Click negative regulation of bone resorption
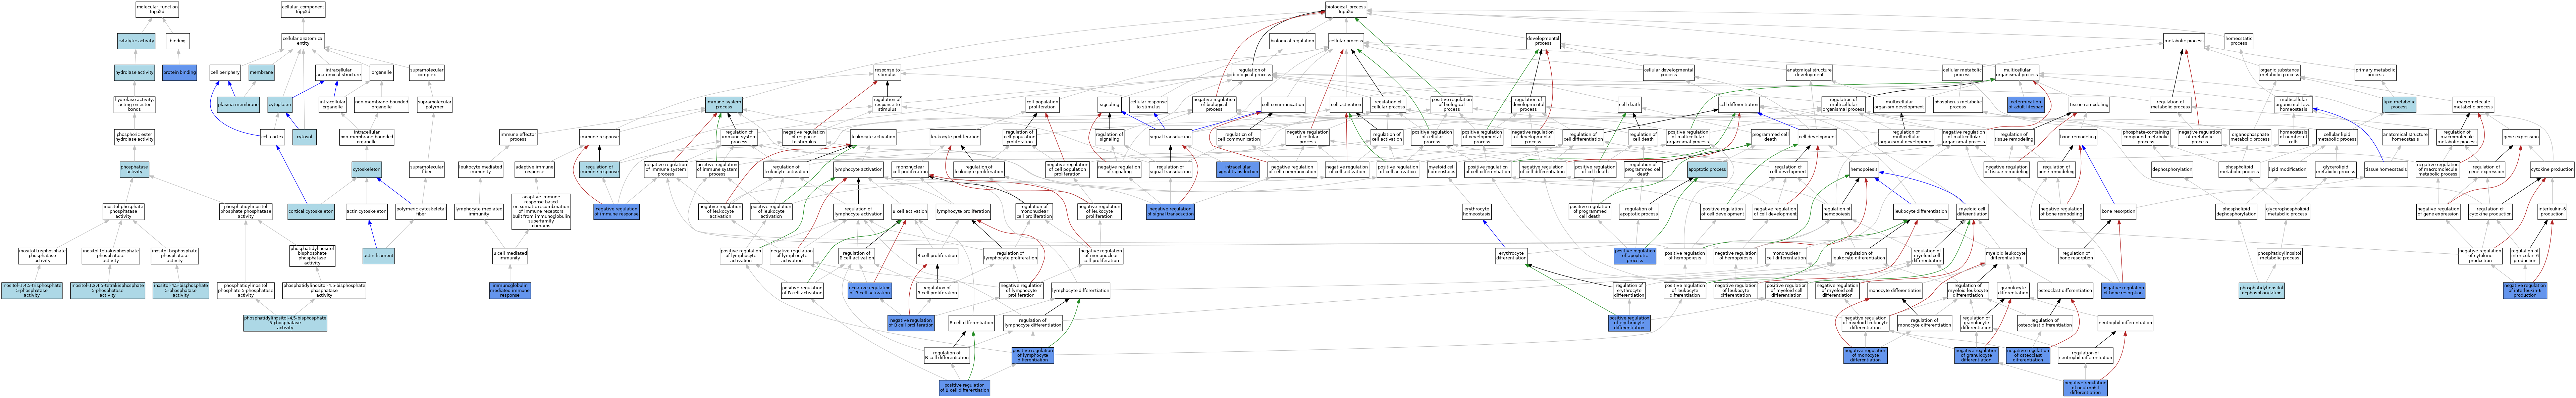Image resolution: width=2576 pixels, height=398 pixels. point(2123,291)
